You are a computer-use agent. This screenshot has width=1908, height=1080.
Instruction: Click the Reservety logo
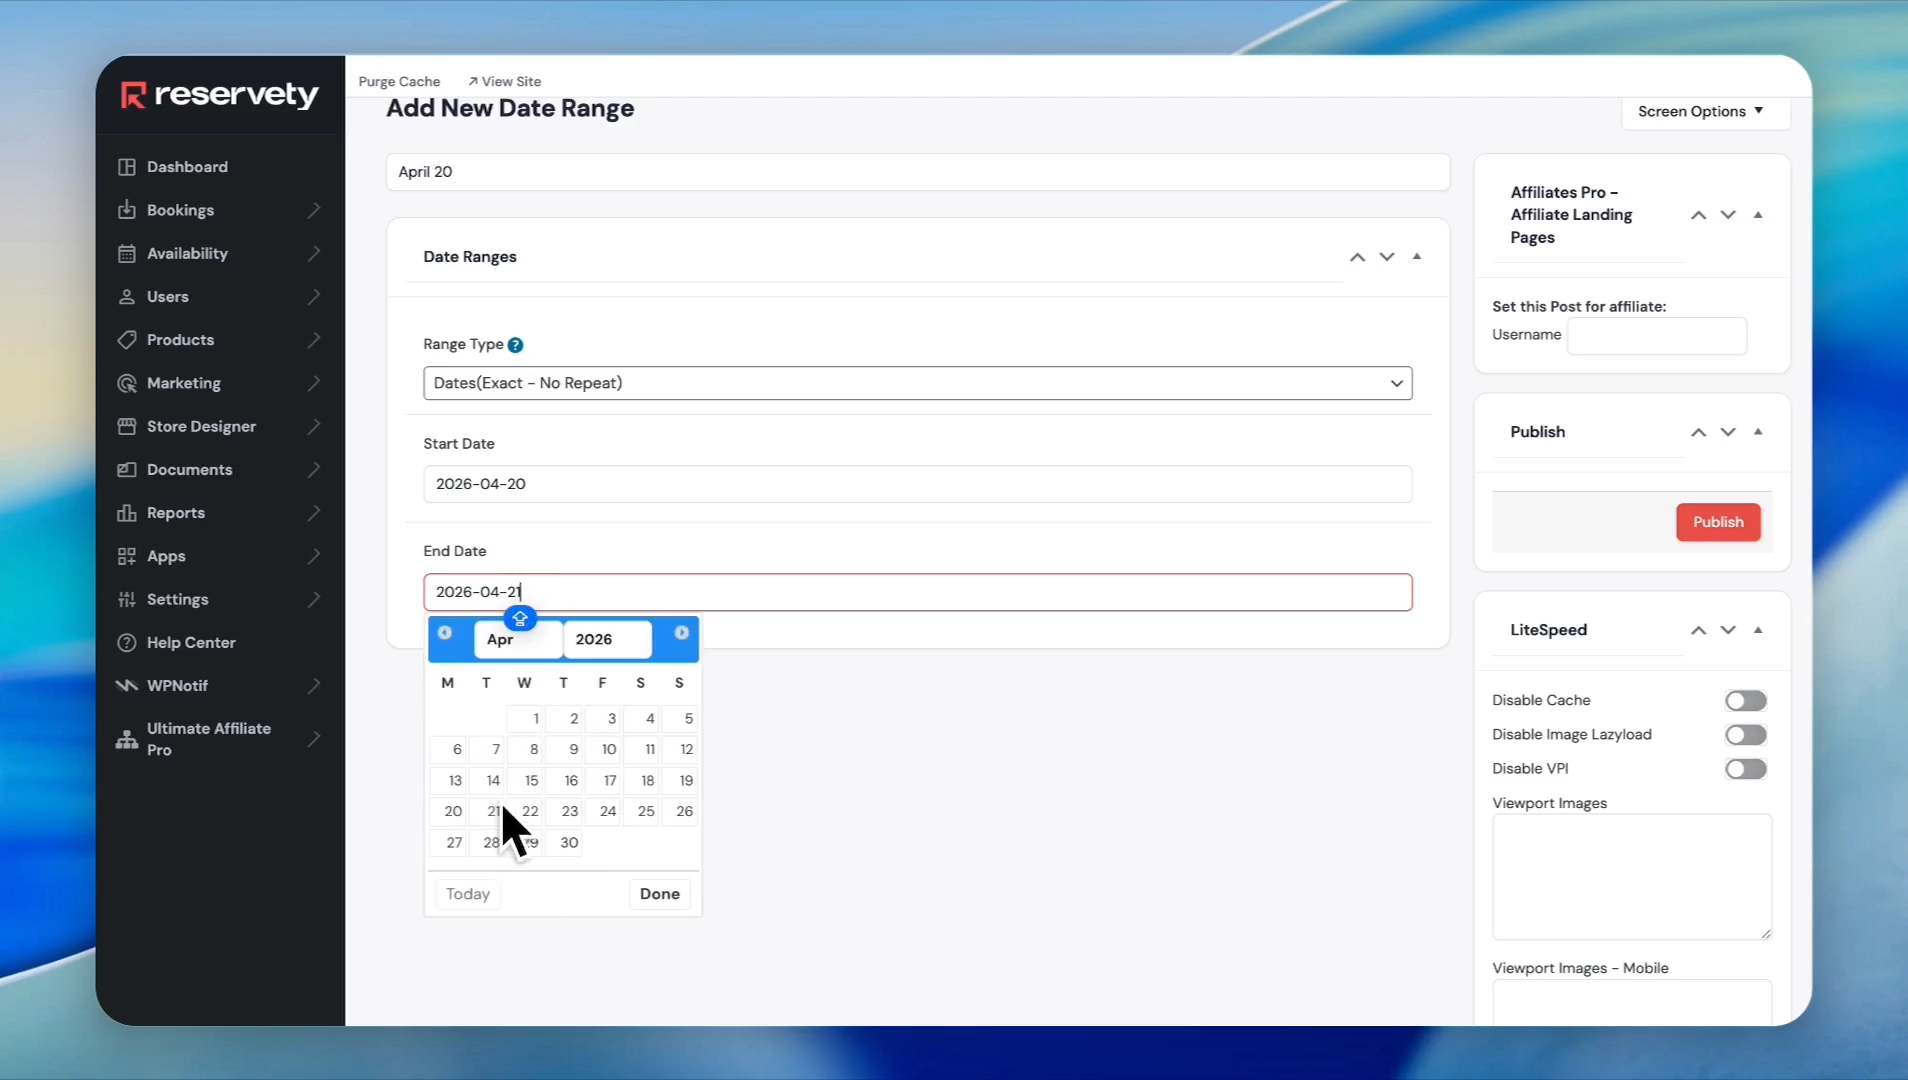tap(220, 95)
